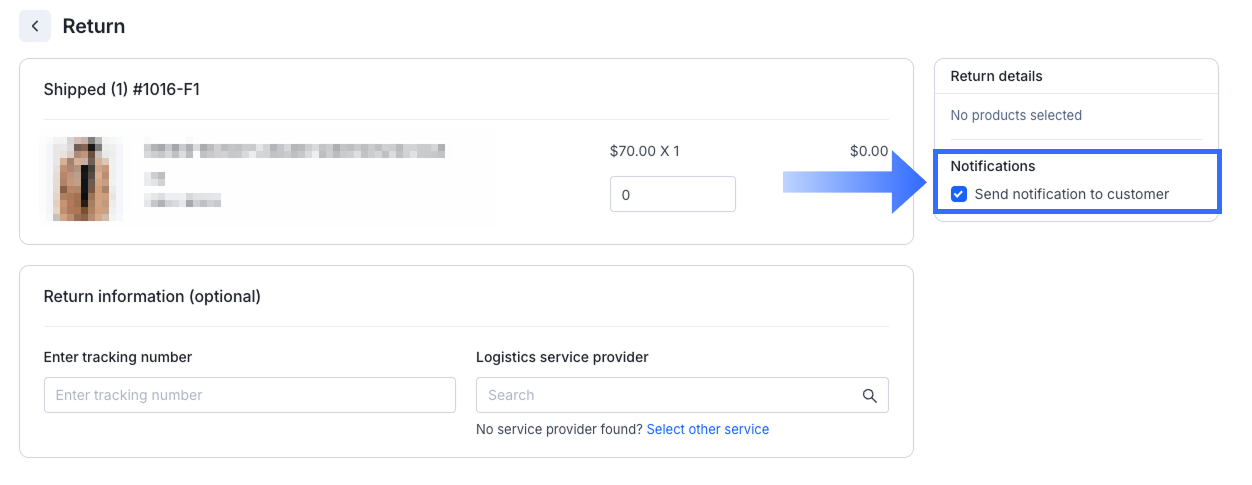Focus the return quantity input field
The height and width of the screenshot is (485, 1252).
(x=672, y=194)
